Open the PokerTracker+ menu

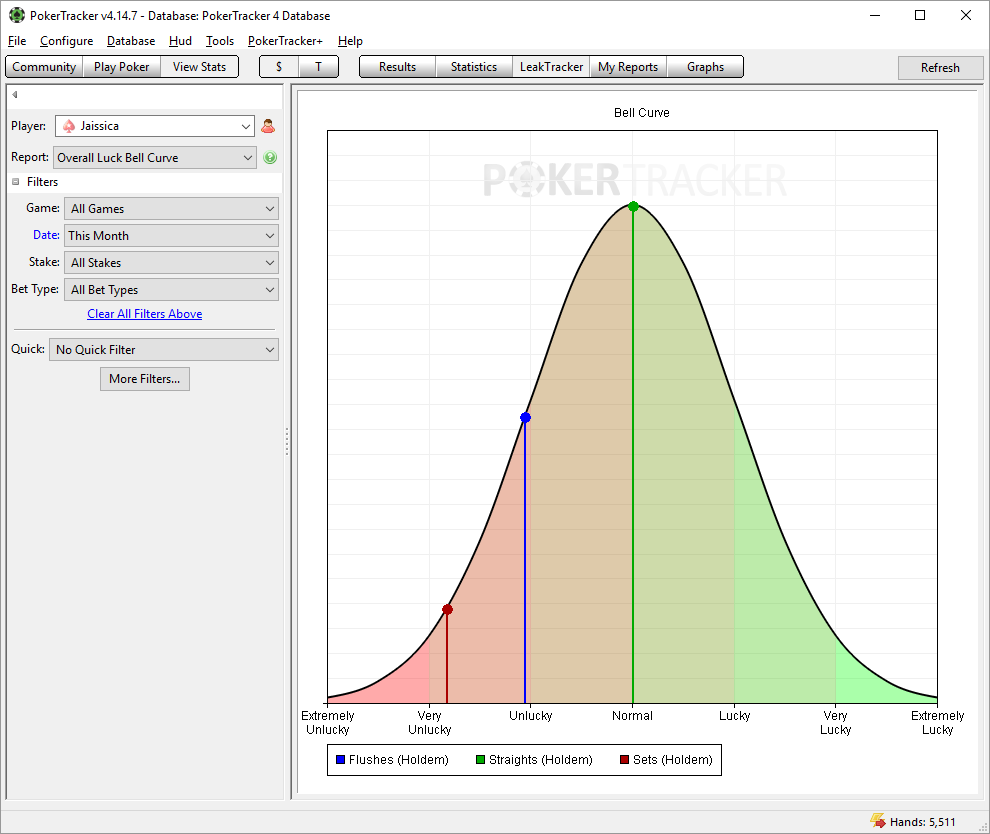tap(285, 41)
